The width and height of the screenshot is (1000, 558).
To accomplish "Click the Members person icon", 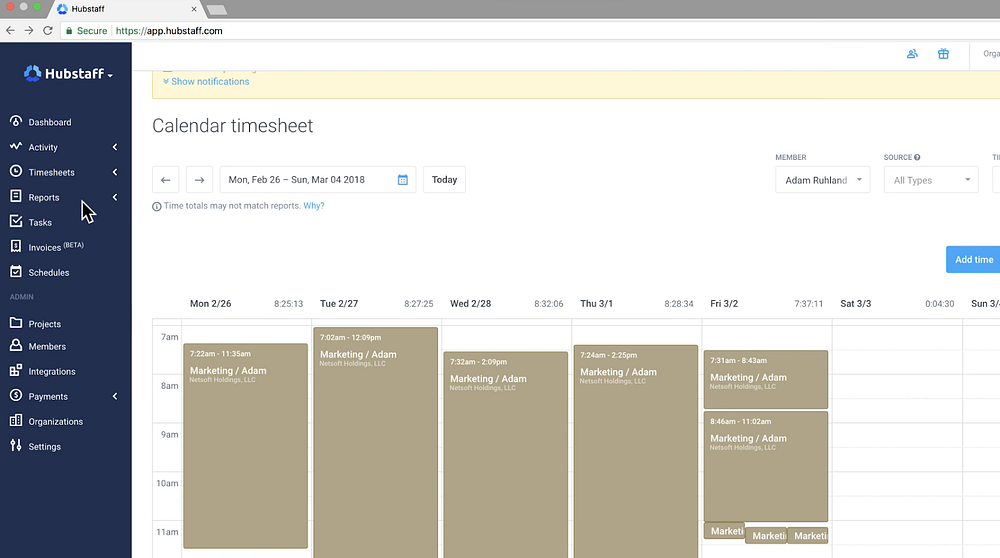I will [x=16, y=345].
